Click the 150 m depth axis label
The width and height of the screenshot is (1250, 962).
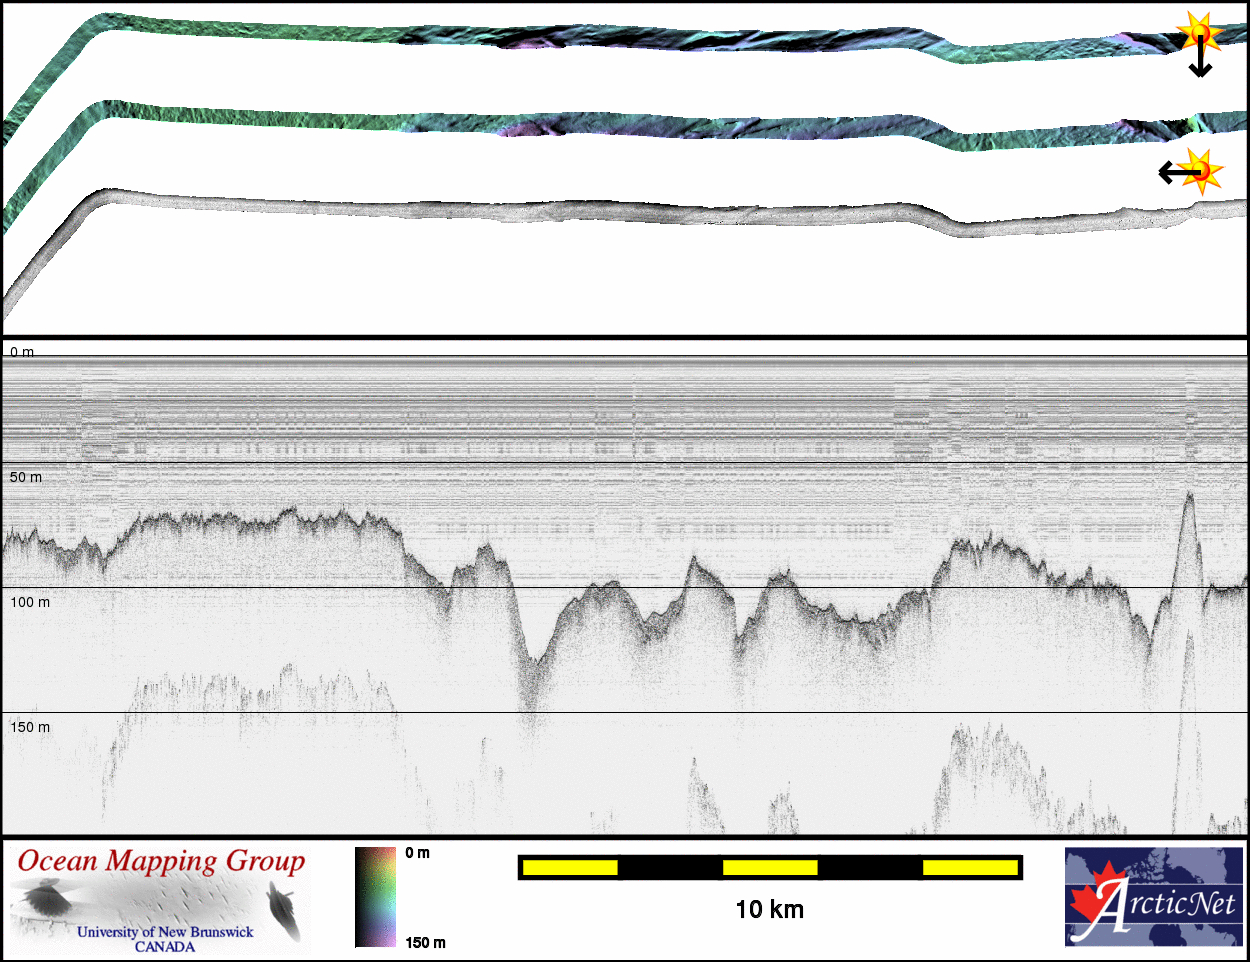pos(30,727)
